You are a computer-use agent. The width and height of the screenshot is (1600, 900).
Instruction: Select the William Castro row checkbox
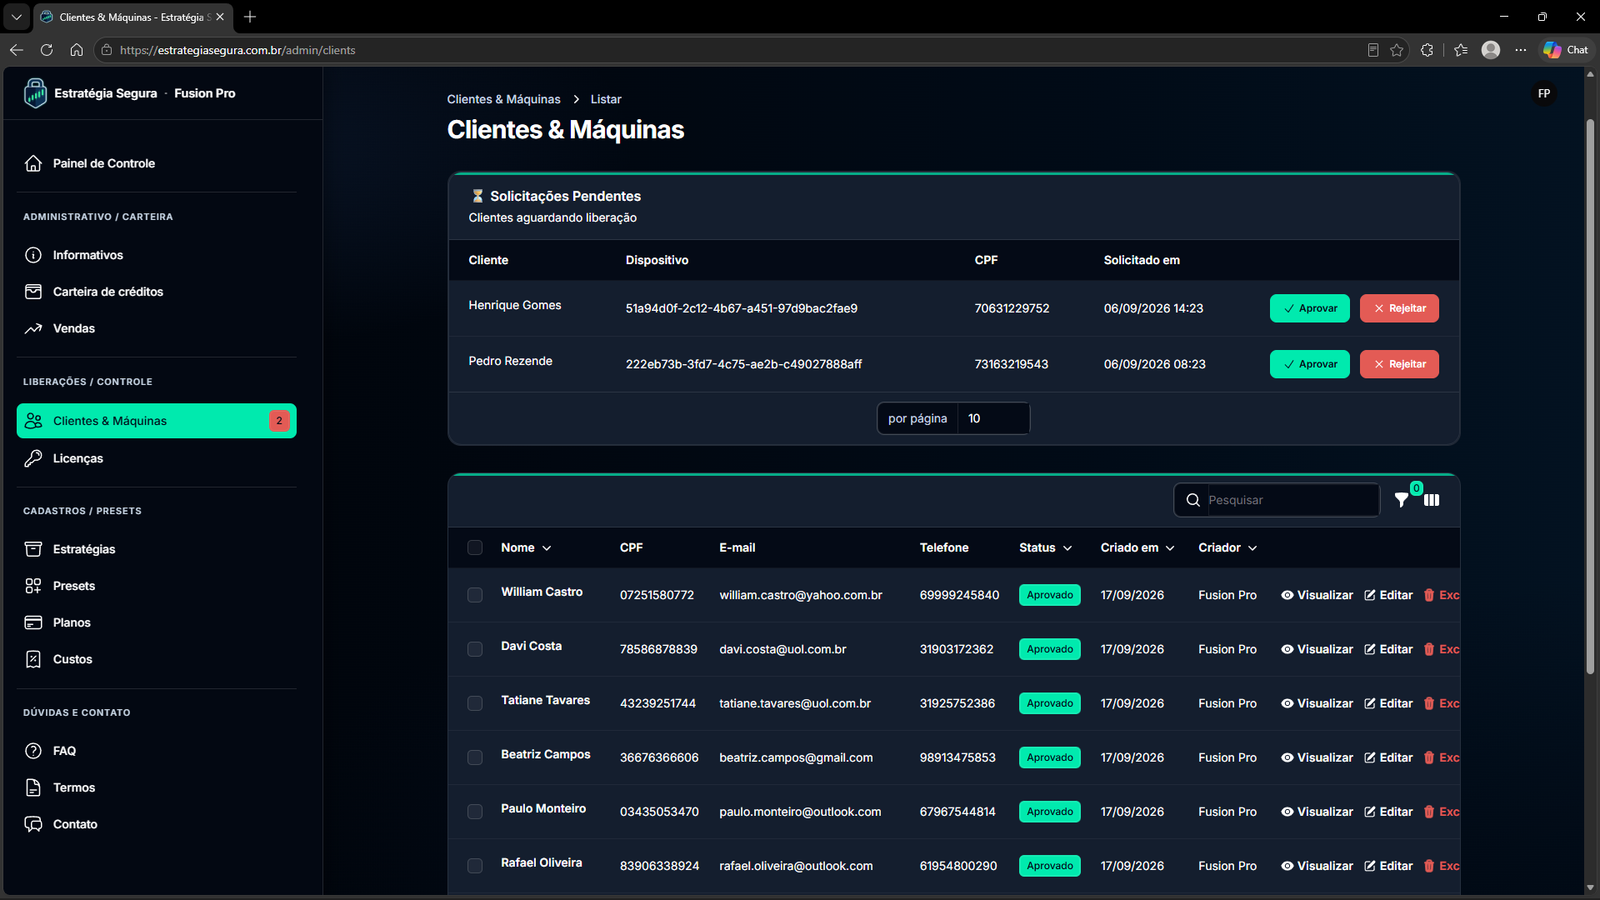coord(475,595)
